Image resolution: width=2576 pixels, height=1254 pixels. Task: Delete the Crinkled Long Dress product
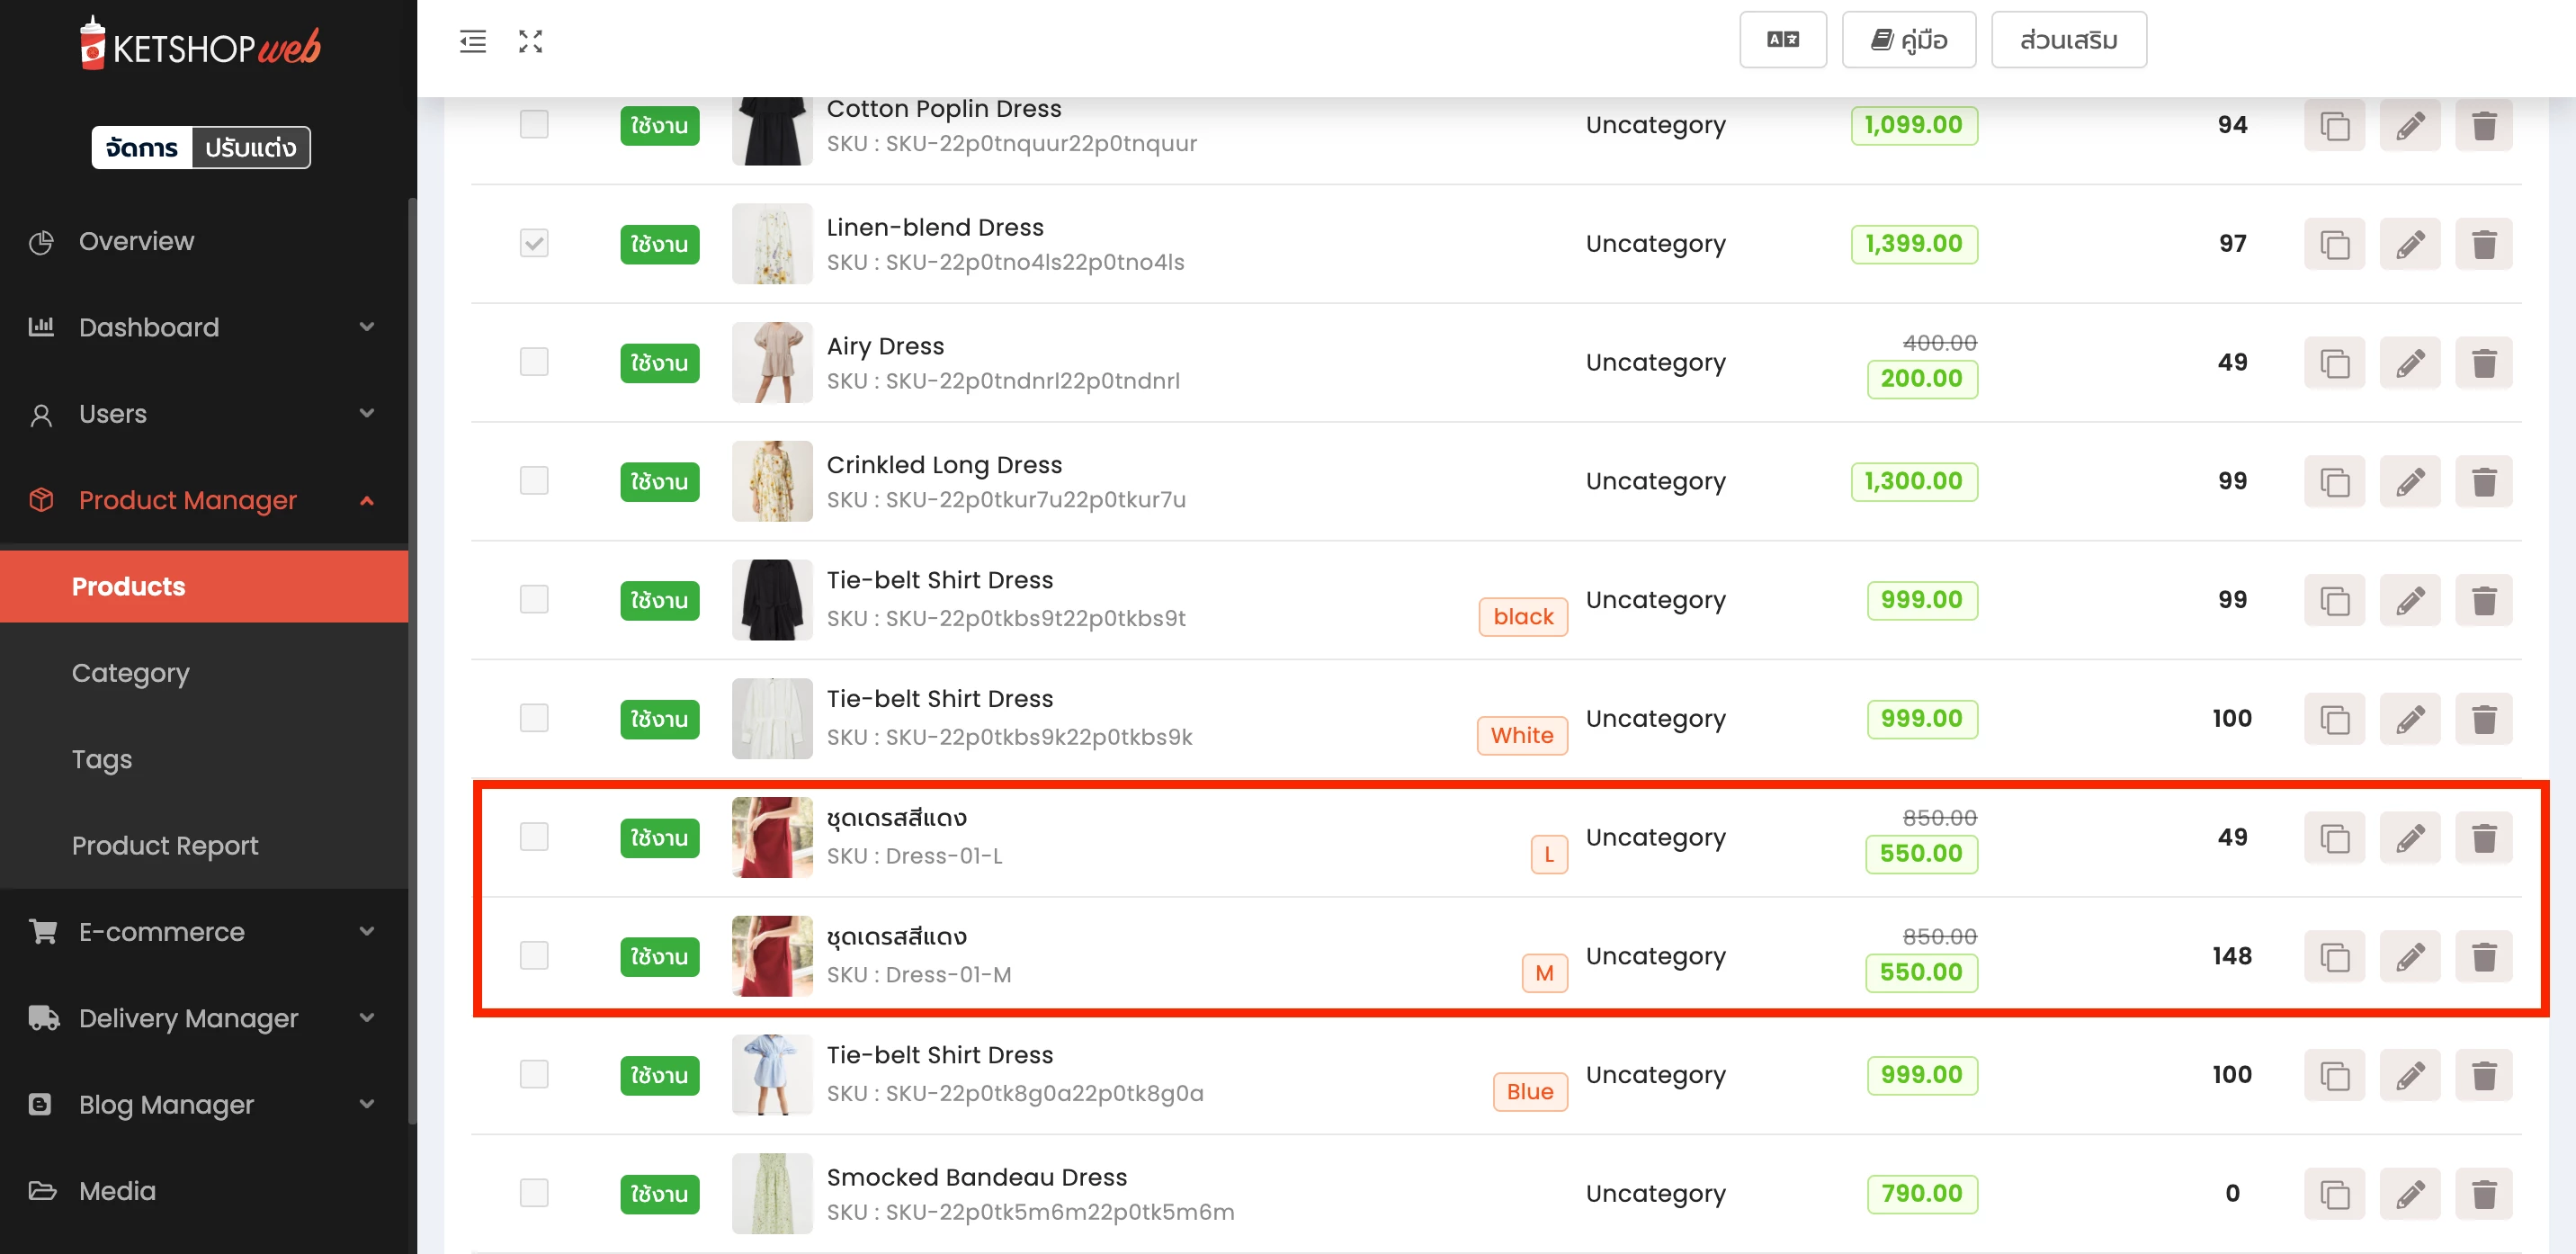click(2484, 482)
